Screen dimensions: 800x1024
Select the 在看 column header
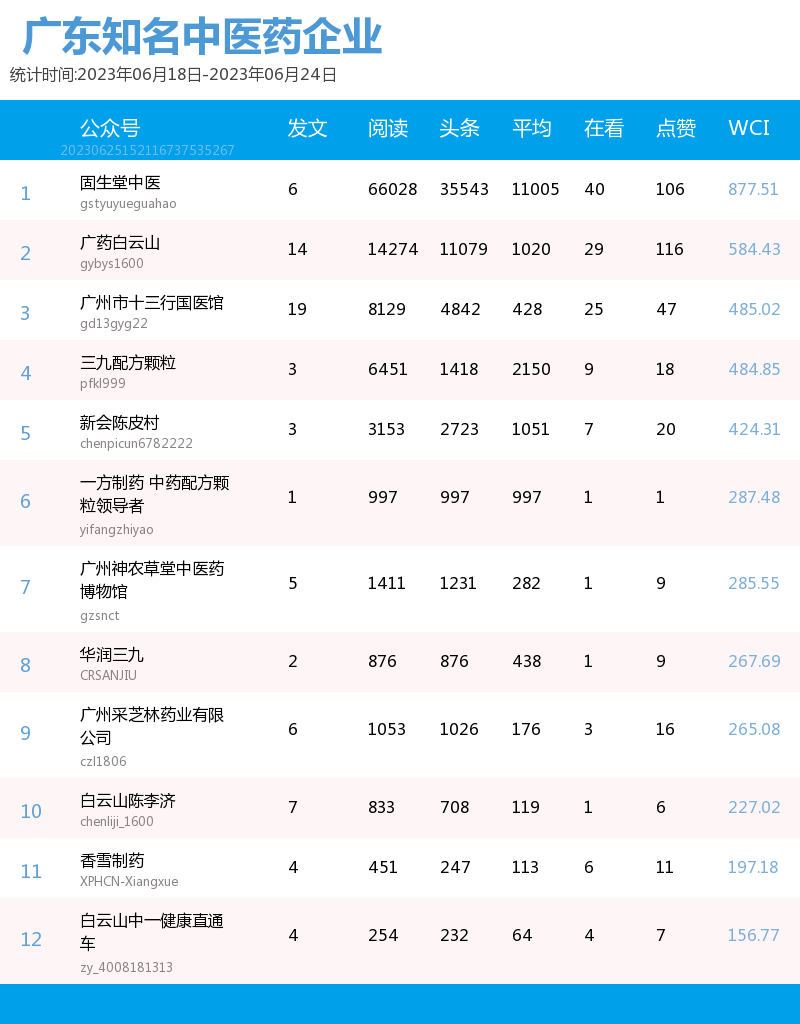click(x=603, y=128)
